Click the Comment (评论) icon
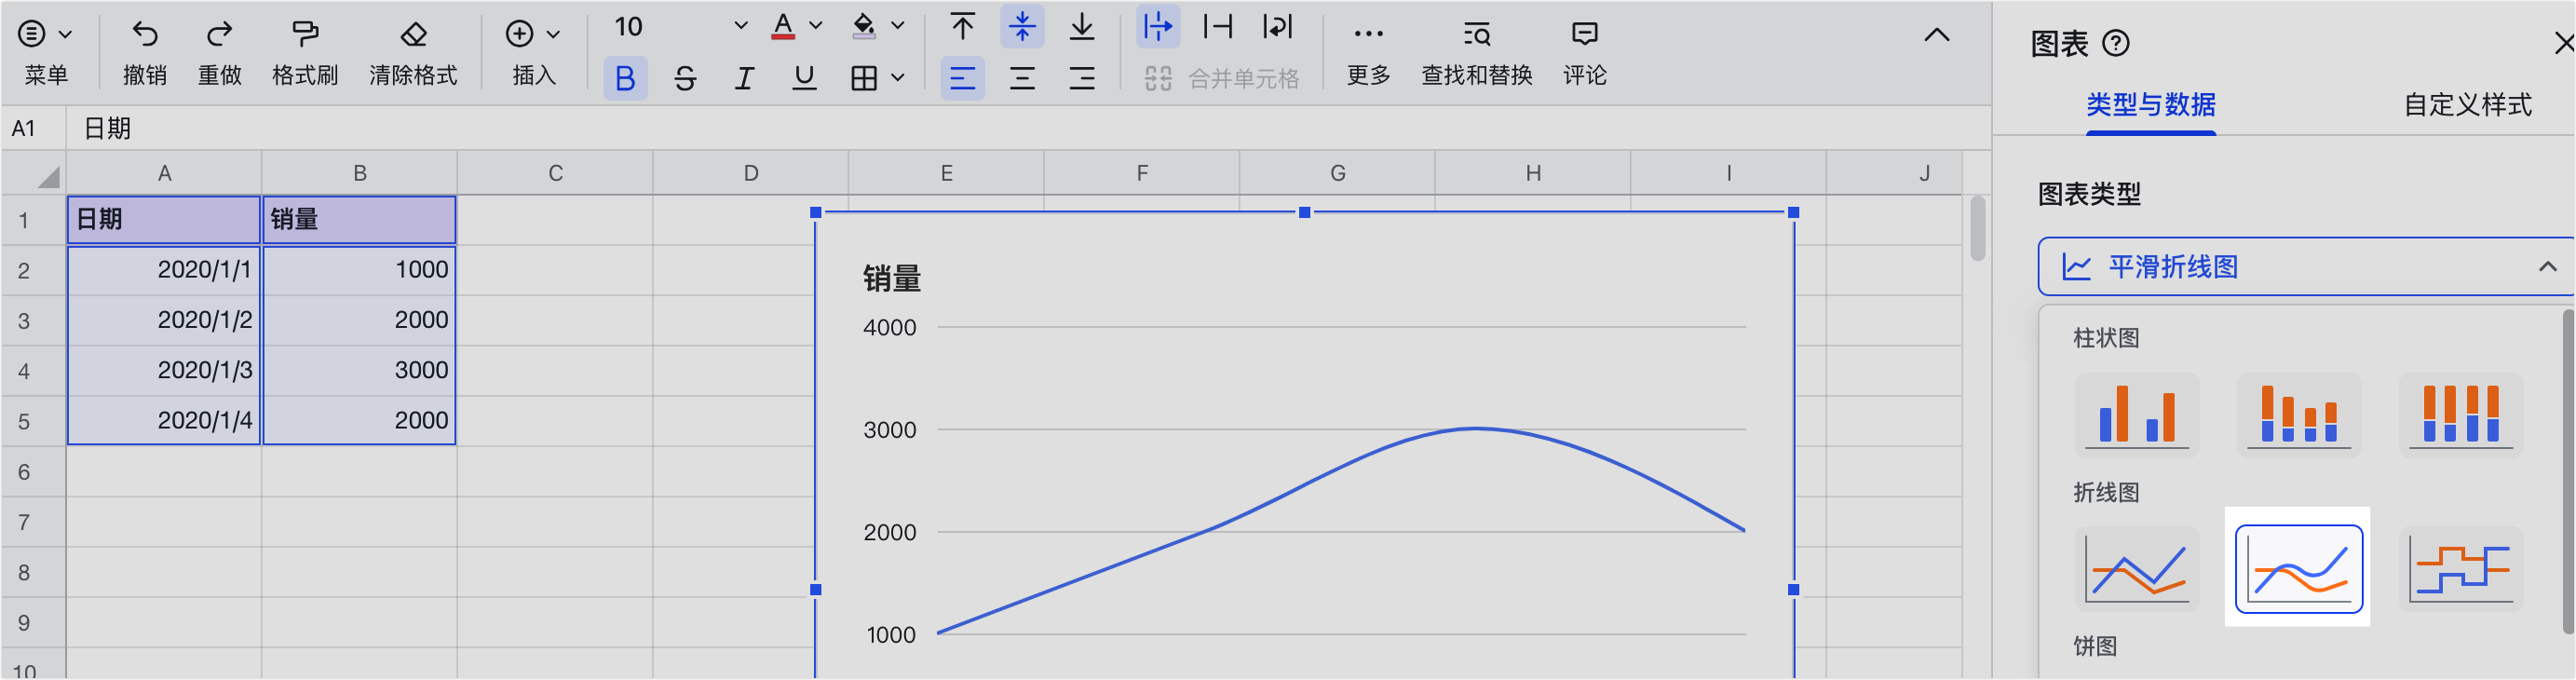Viewport: 2576px width, 680px height. (x=1584, y=36)
